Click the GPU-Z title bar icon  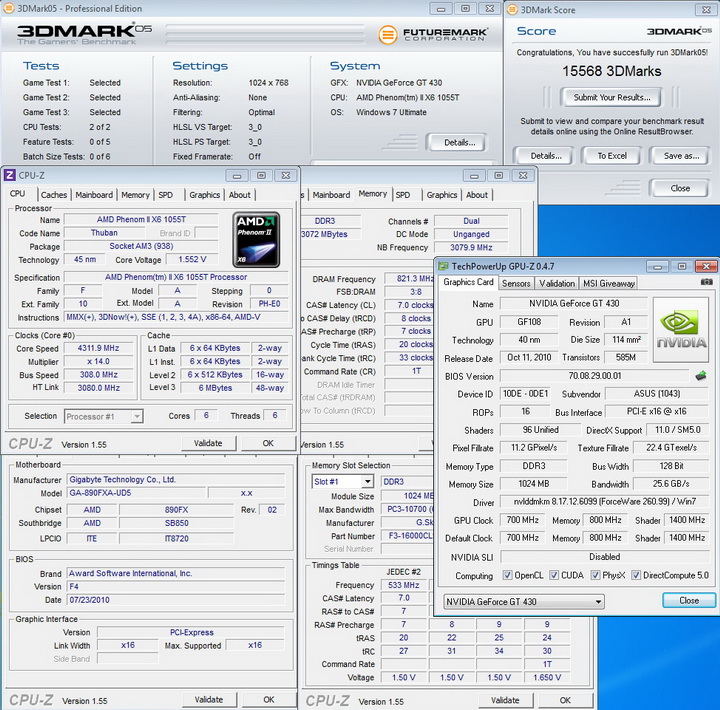(443, 266)
